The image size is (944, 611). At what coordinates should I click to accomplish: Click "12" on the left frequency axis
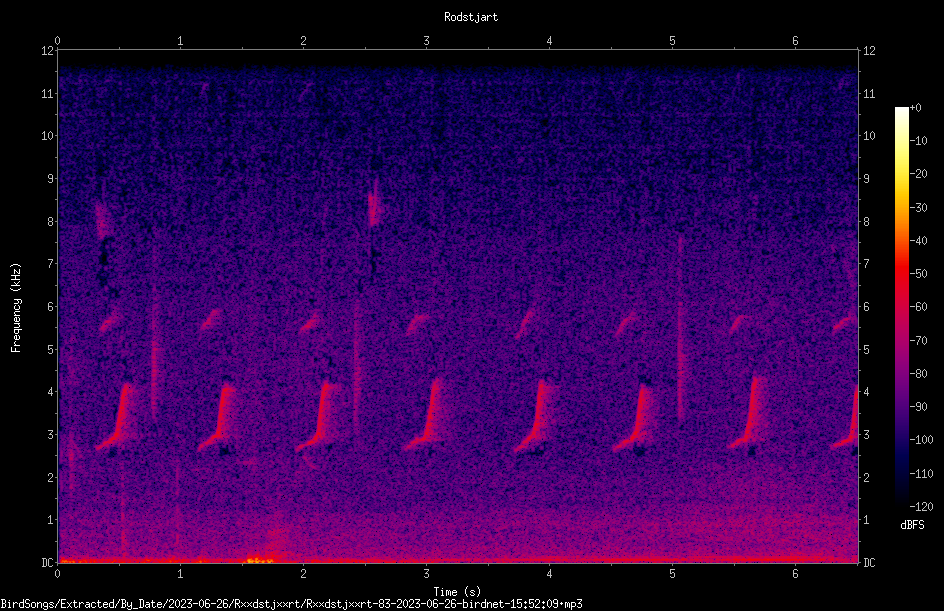[47, 51]
